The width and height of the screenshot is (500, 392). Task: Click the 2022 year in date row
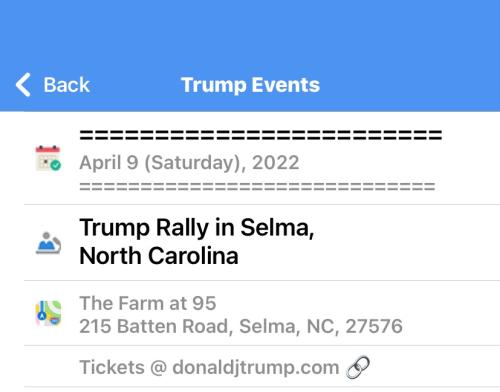pos(275,163)
